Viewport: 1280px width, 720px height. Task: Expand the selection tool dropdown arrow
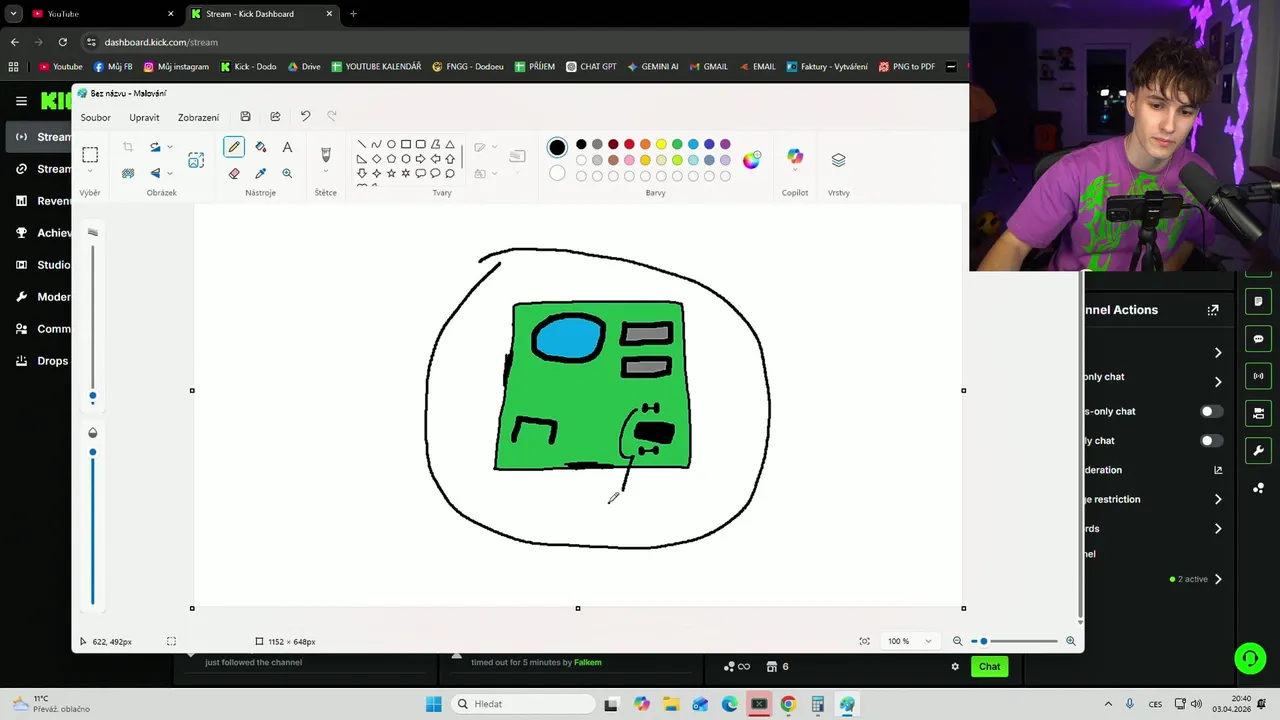(90, 172)
